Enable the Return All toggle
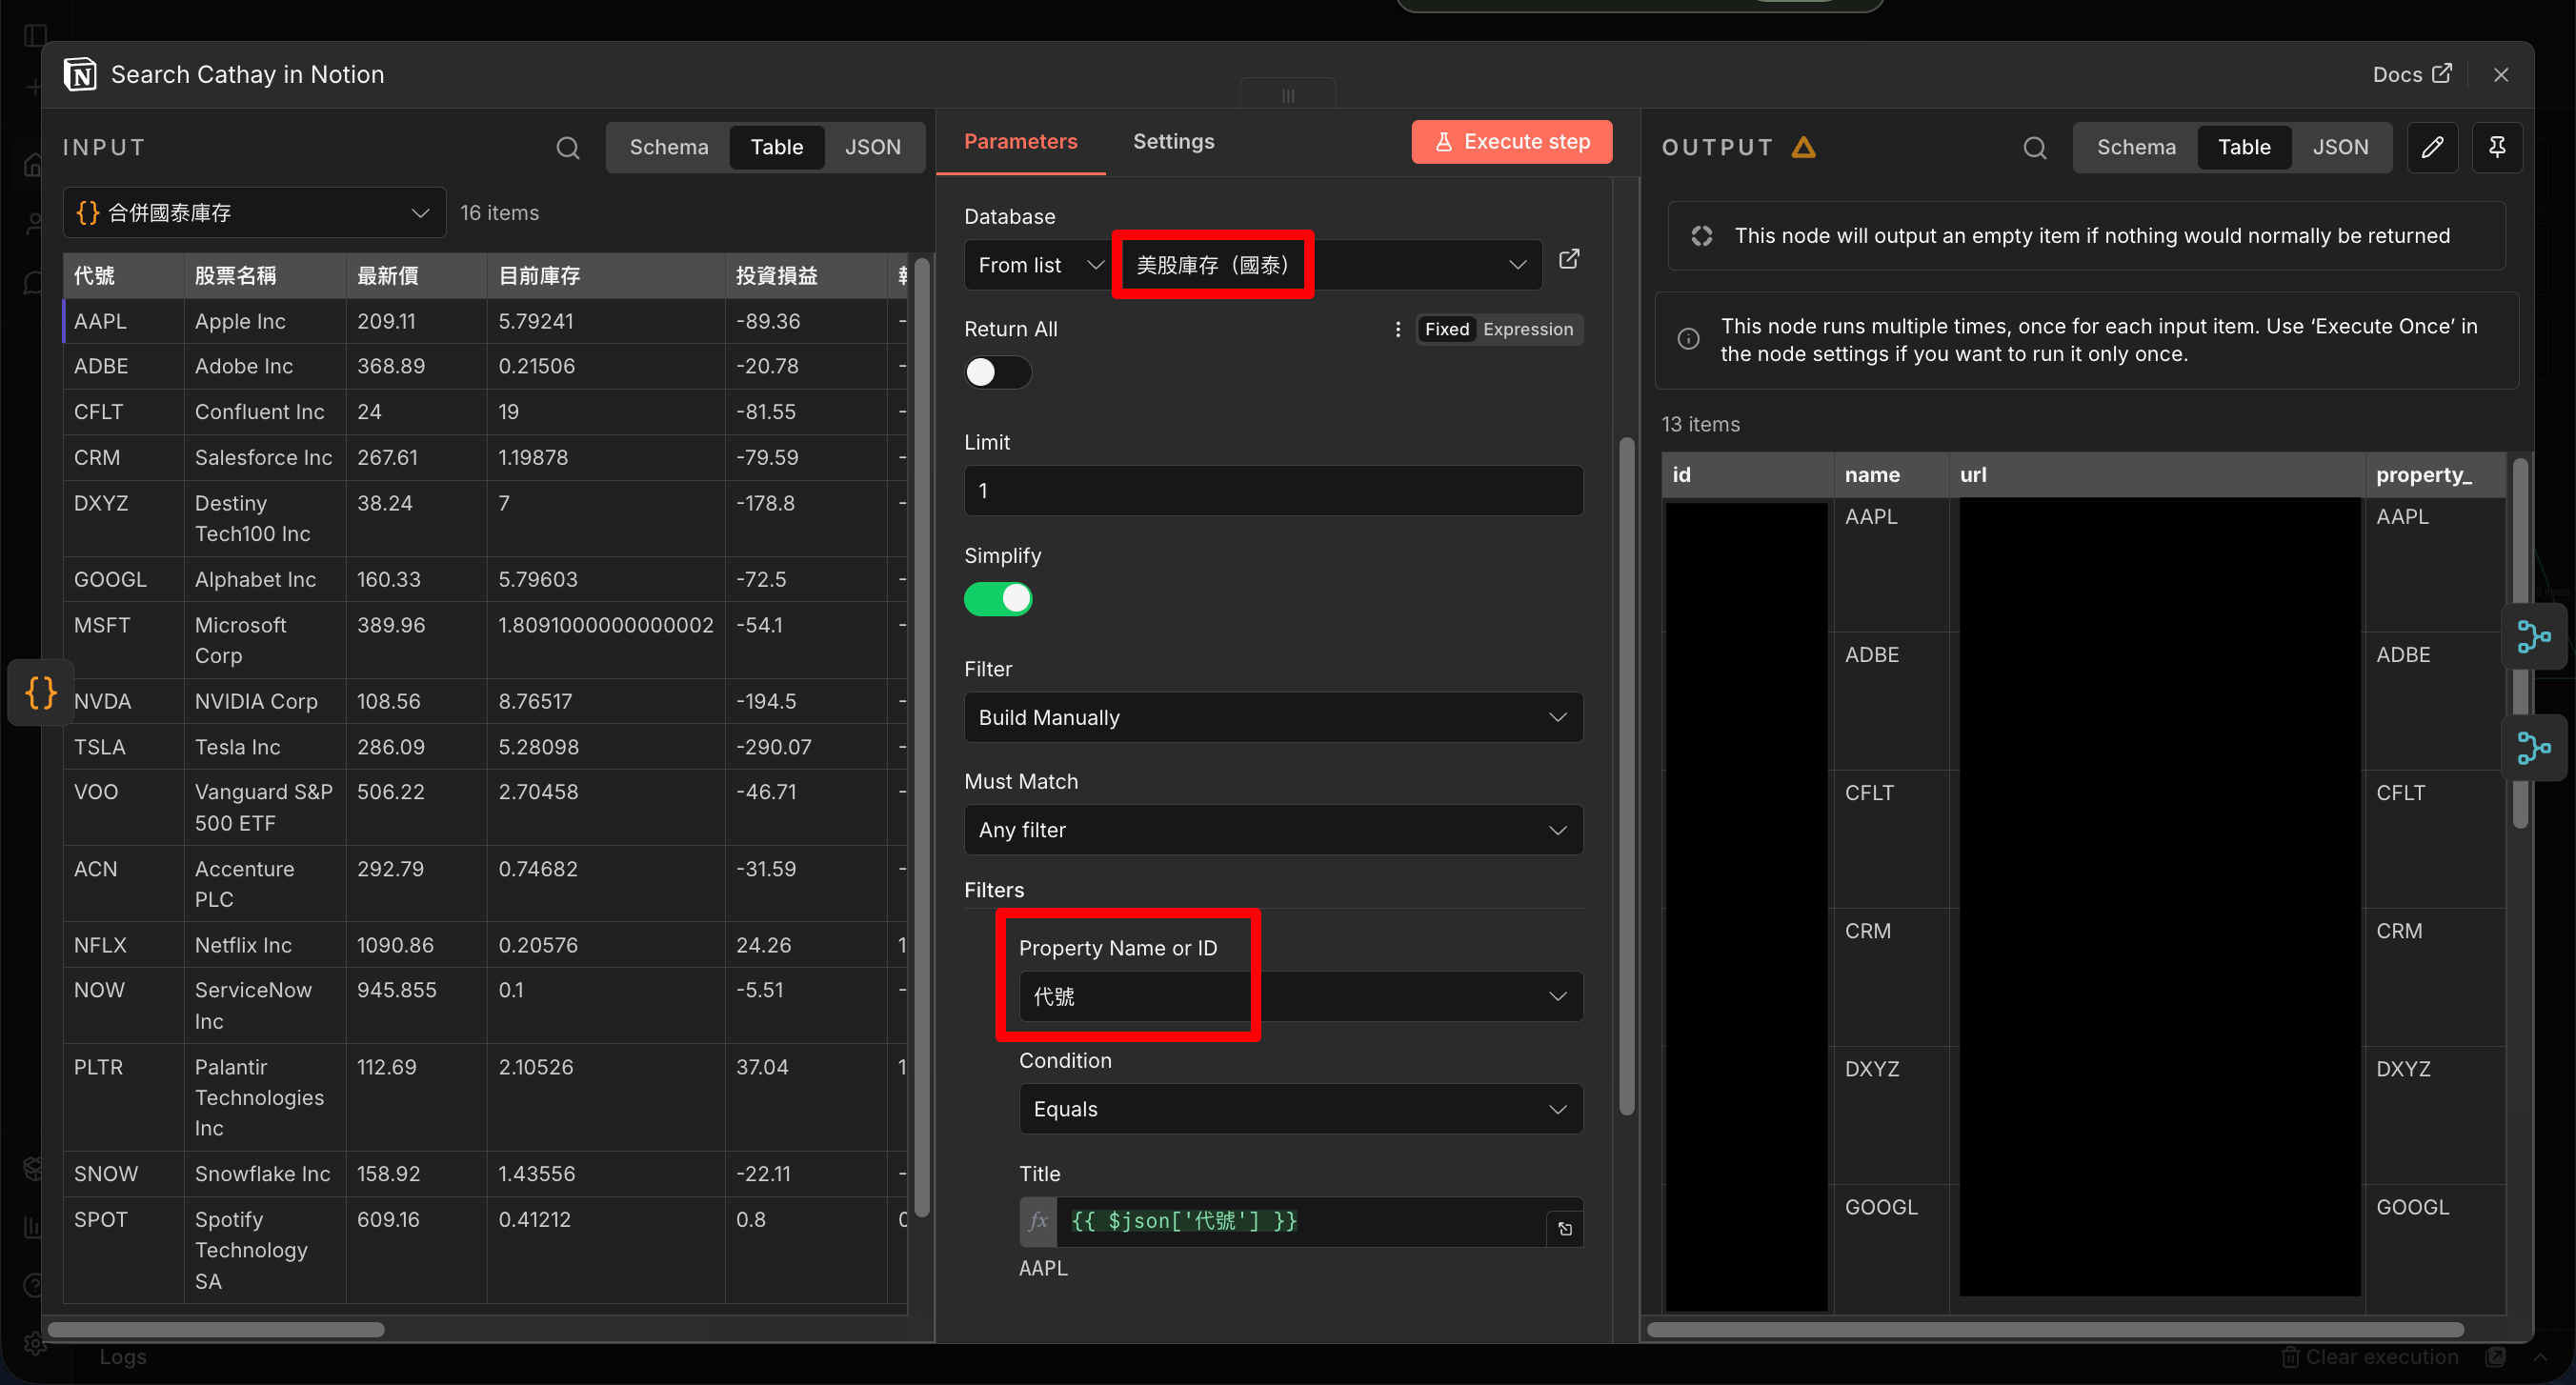Screen dimensions: 2576x1385 pos(997,372)
